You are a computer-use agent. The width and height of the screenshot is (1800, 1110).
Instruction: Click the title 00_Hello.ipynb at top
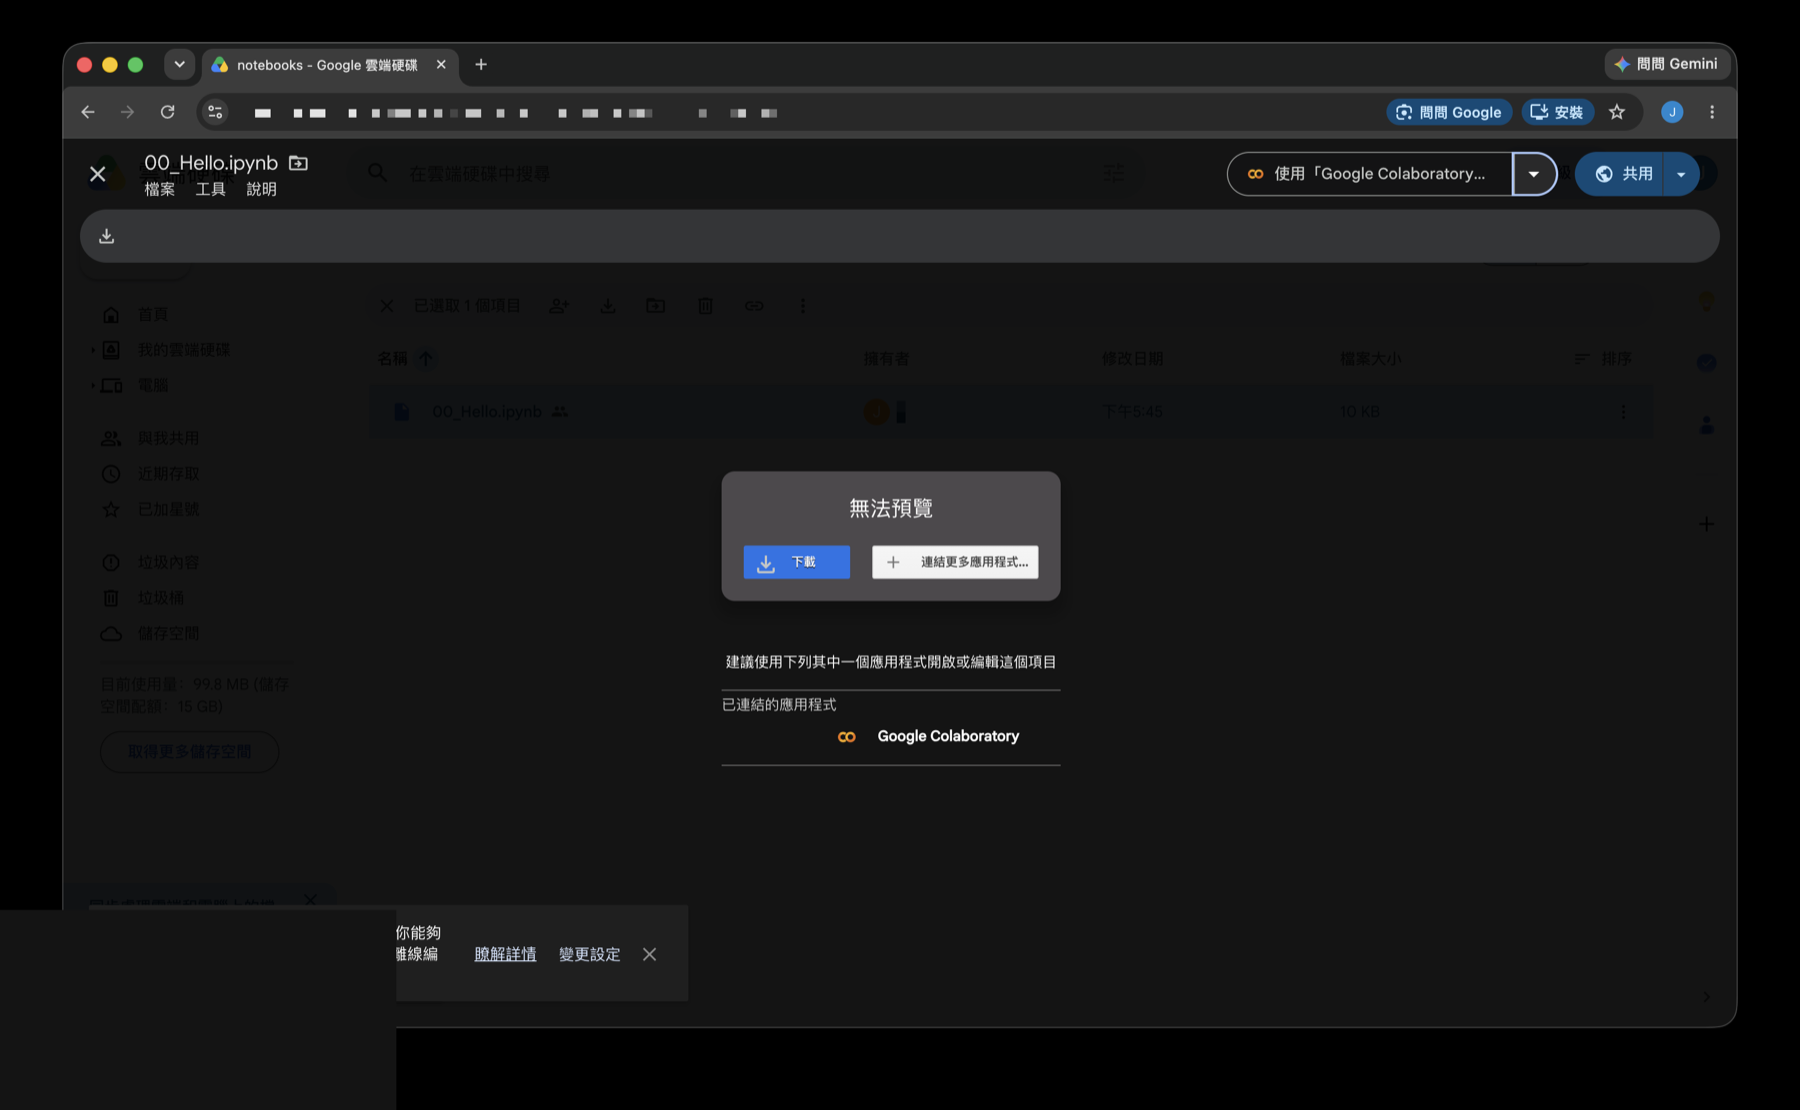coord(211,163)
